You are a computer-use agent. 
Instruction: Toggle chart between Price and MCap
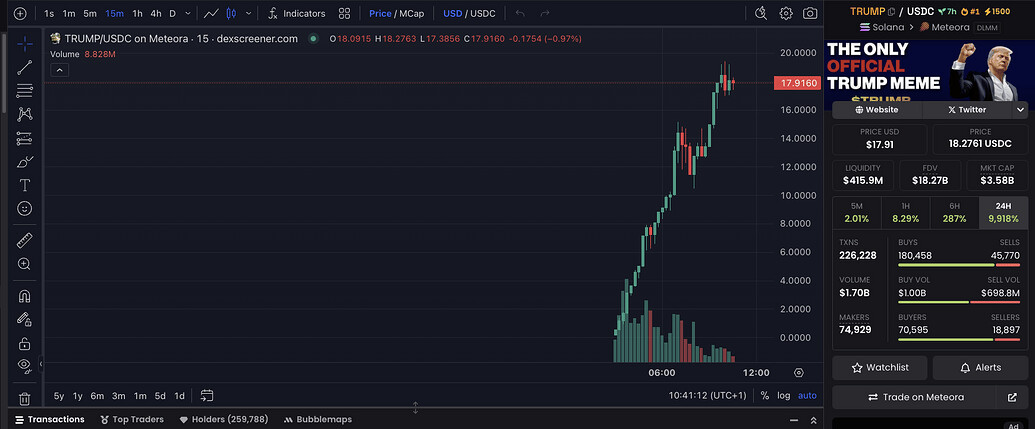[x=396, y=13]
